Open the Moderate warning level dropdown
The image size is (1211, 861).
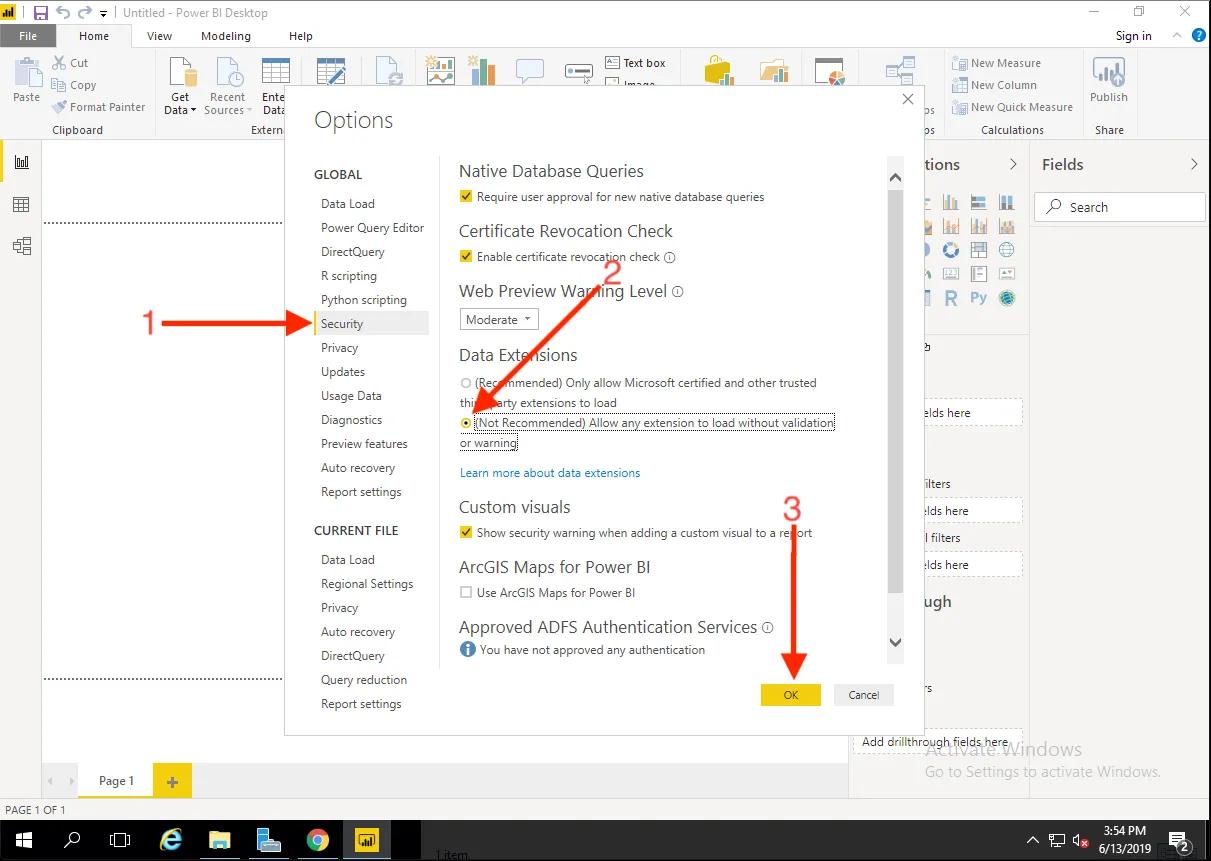pyautogui.click(x=499, y=320)
